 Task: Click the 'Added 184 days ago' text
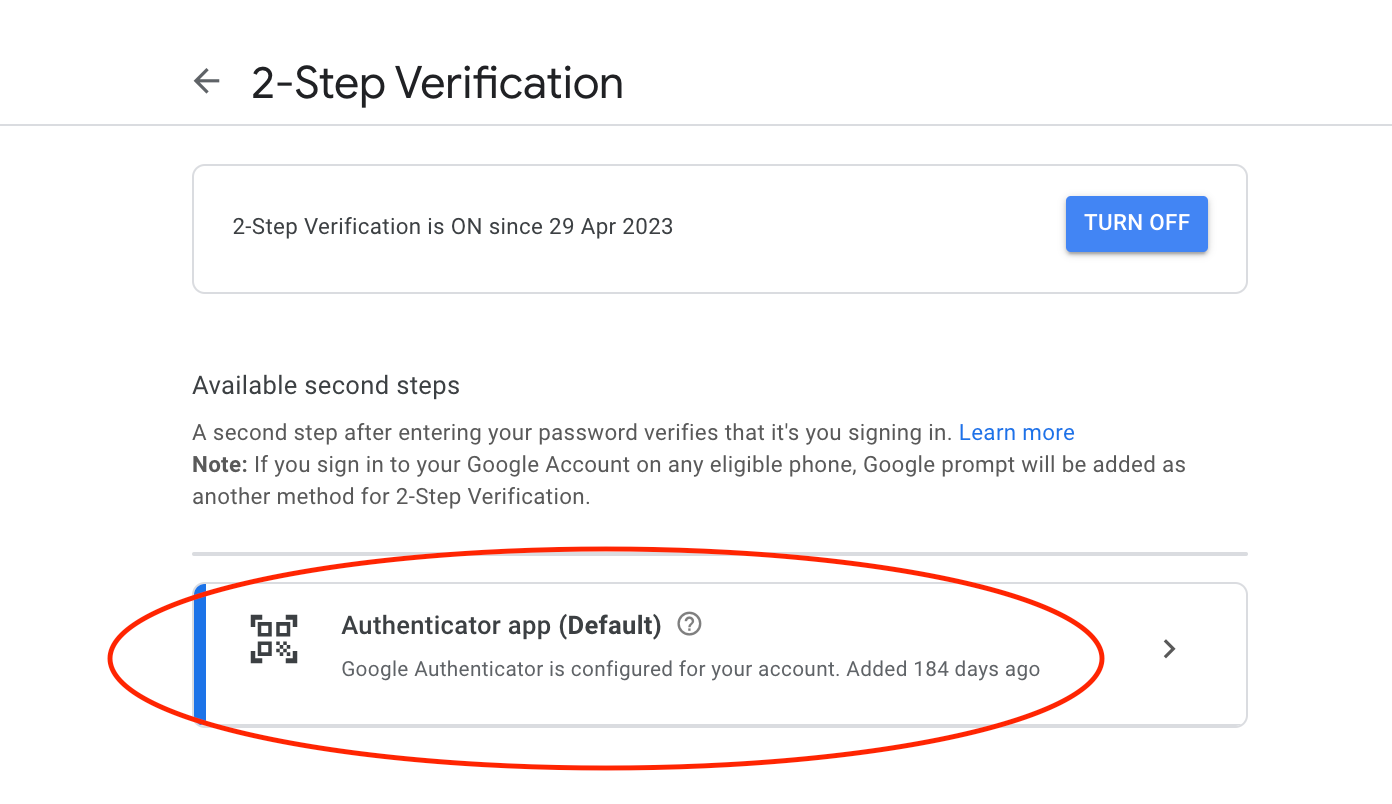coord(943,669)
